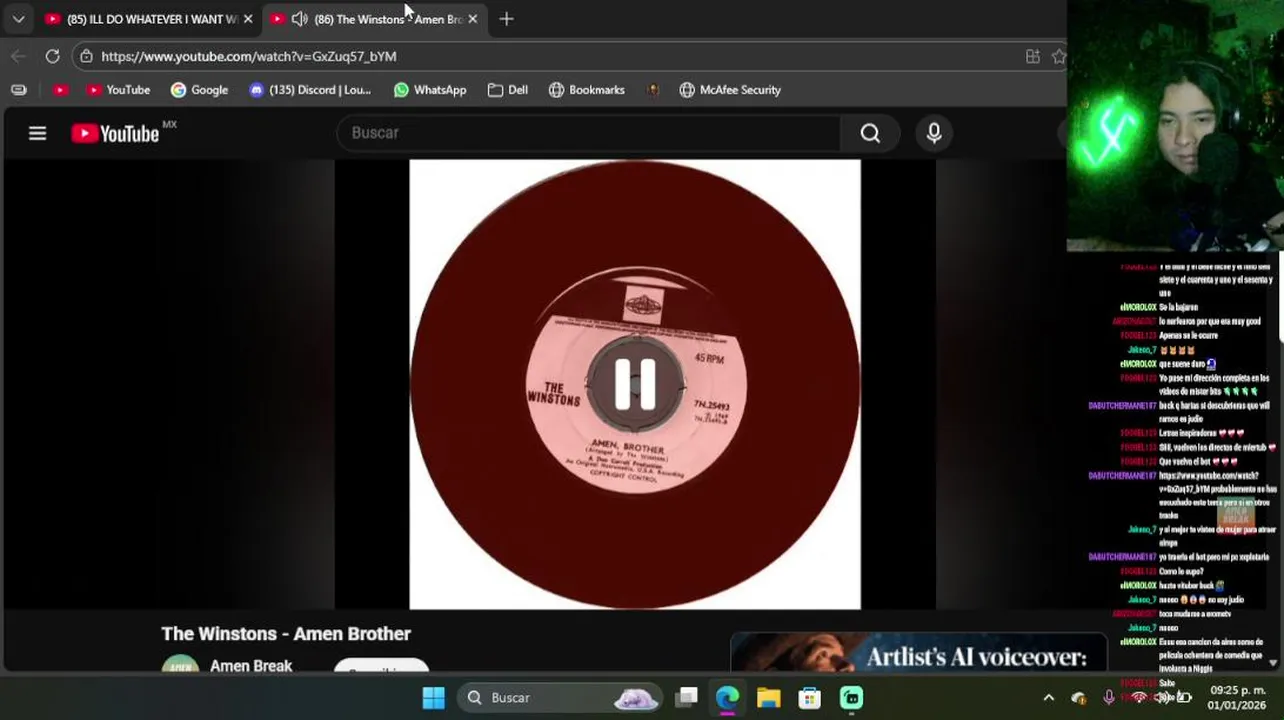
Task: Close 'The Winstons - Amen Bro' tab
Action: pyautogui.click(x=472, y=19)
